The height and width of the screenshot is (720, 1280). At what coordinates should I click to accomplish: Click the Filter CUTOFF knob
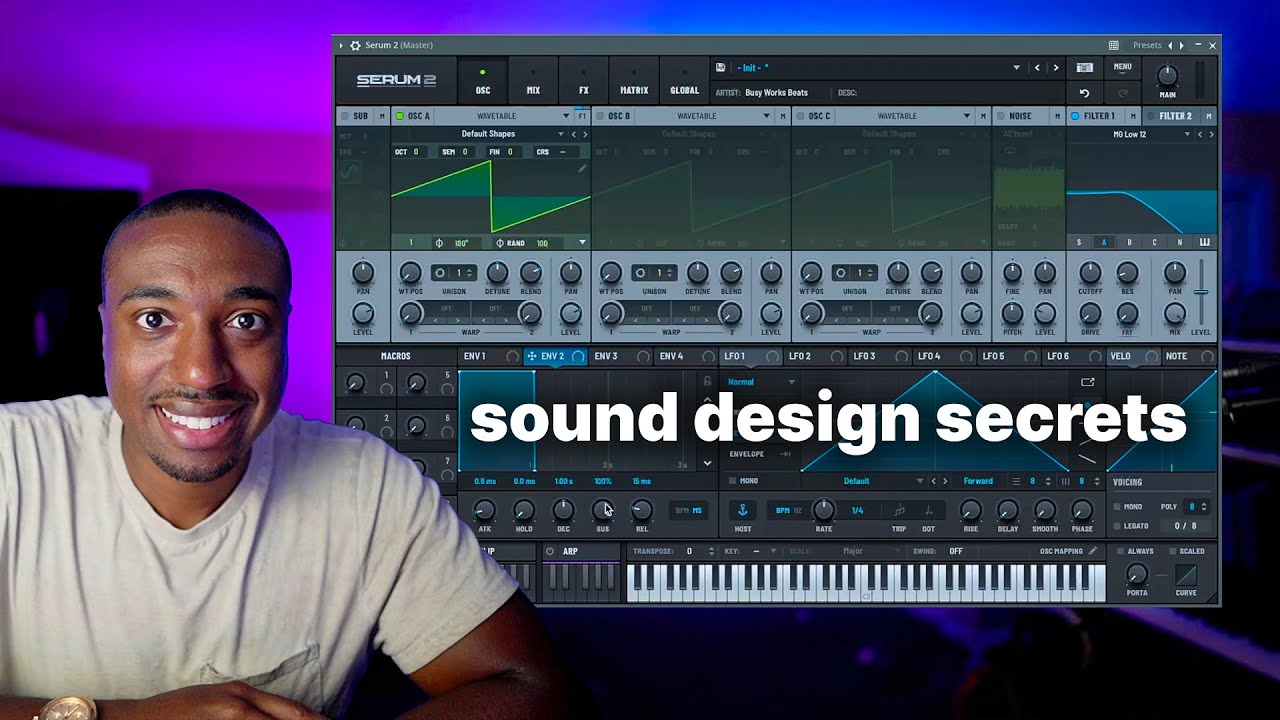point(1090,273)
